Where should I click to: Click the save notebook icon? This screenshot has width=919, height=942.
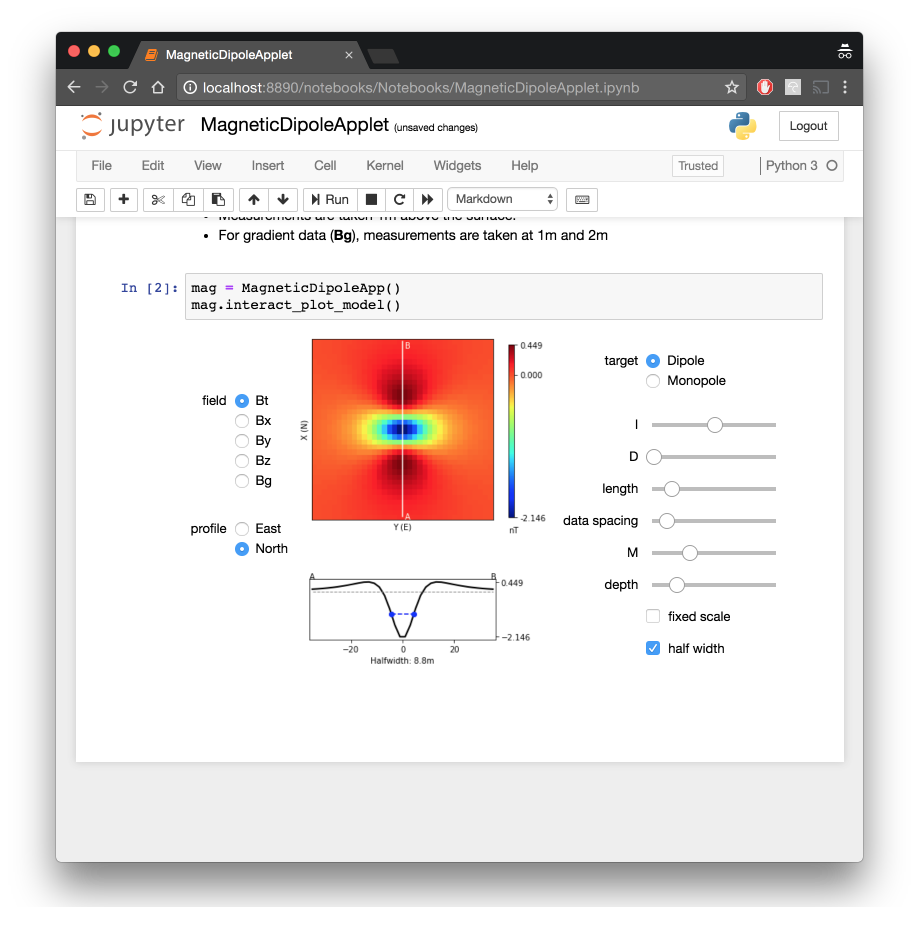click(x=90, y=200)
